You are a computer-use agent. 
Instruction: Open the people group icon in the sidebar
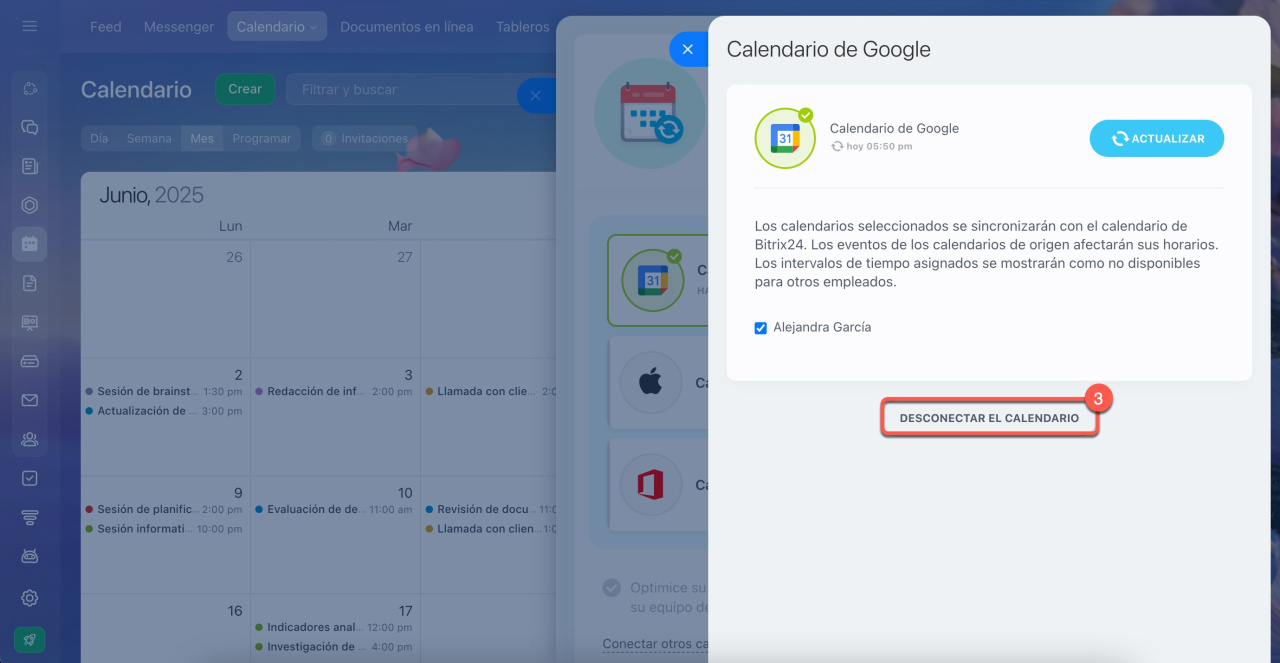click(30, 439)
